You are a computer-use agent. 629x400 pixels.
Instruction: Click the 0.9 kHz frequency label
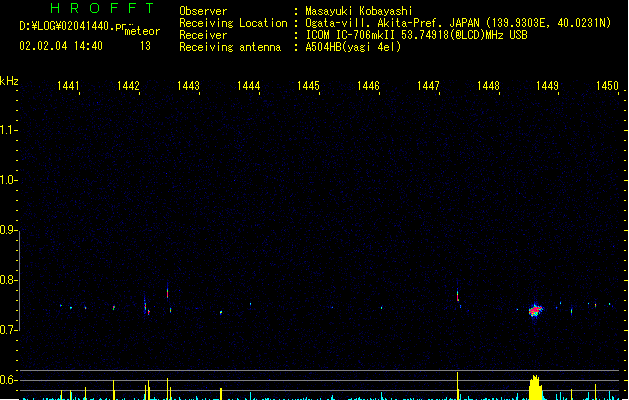coord(7,230)
